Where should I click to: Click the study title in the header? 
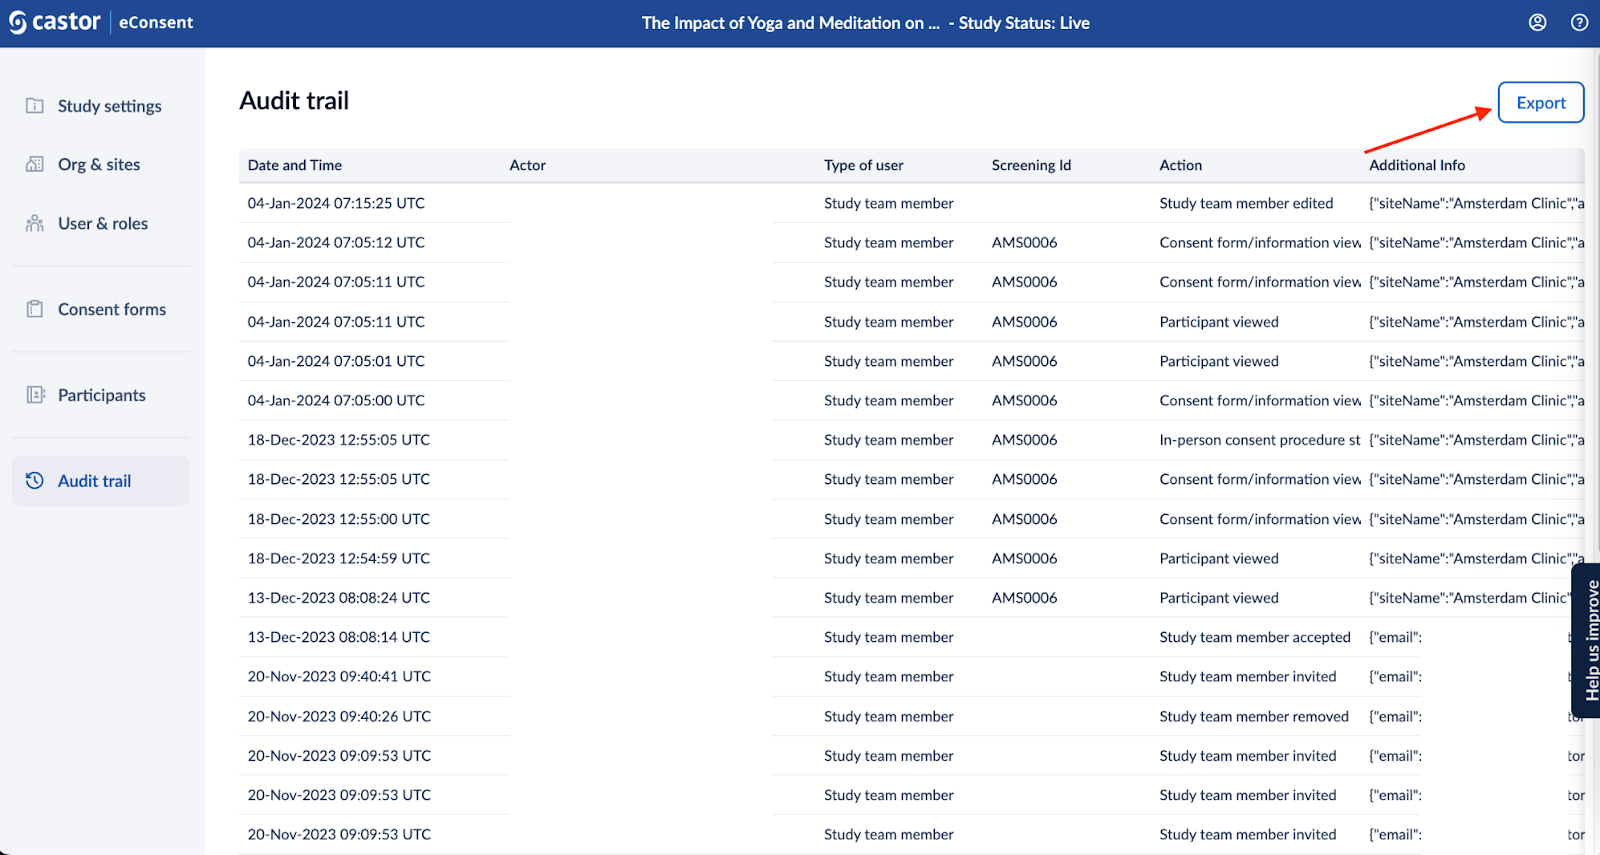[790, 23]
